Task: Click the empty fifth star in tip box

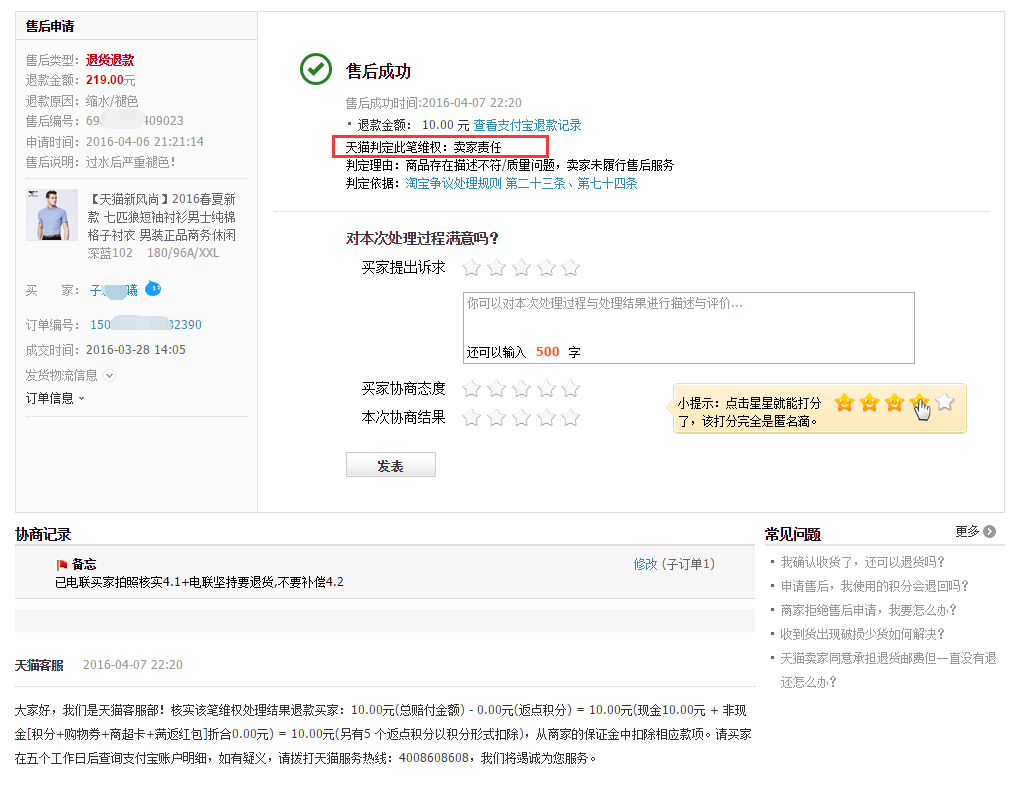Action: coord(945,402)
